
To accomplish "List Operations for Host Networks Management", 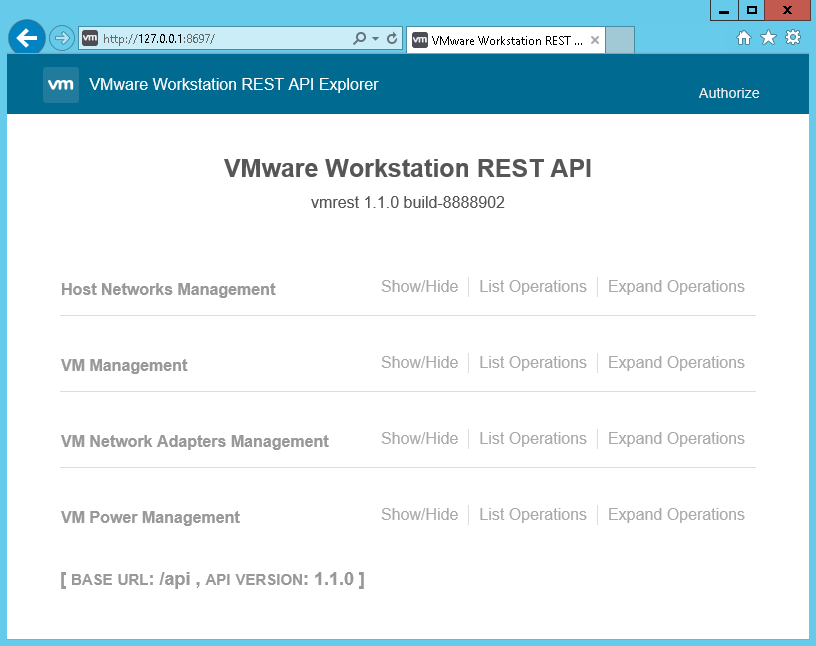I will [533, 287].
